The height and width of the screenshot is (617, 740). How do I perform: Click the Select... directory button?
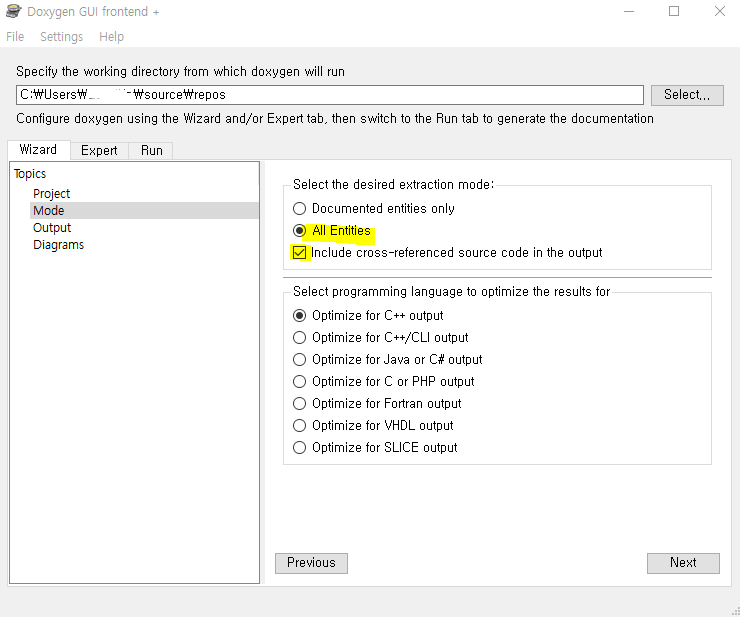click(x=687, y=95)
